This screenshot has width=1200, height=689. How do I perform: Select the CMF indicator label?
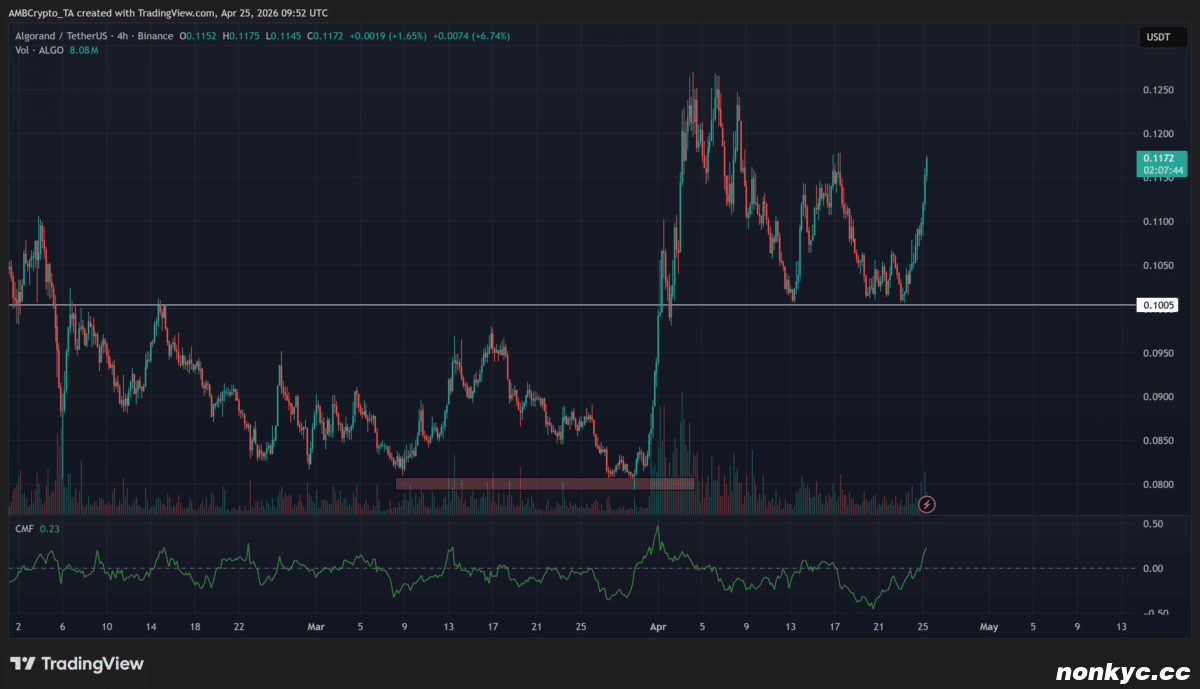pyautogui.click(x=23, y=528)
